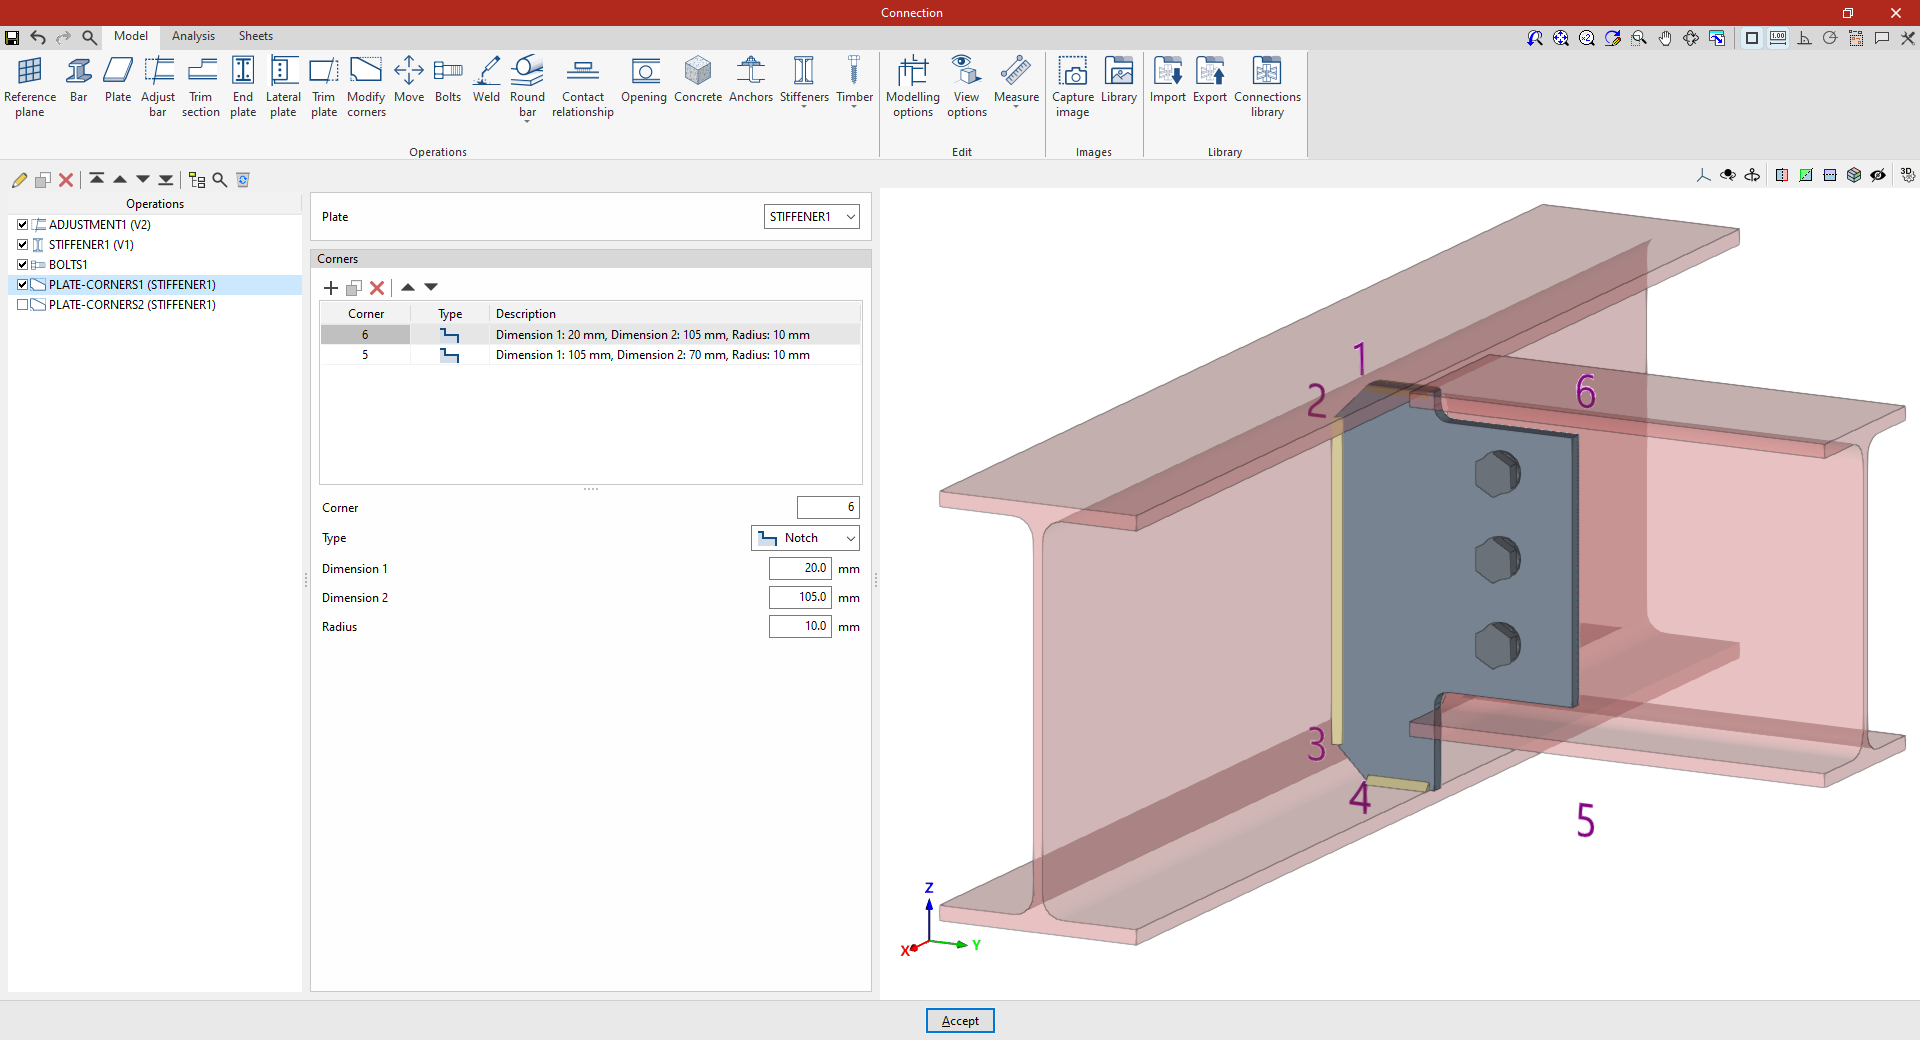Open the Stiffeners tool
This screenshot has width=1920, height=1040.
click(804, 80)
